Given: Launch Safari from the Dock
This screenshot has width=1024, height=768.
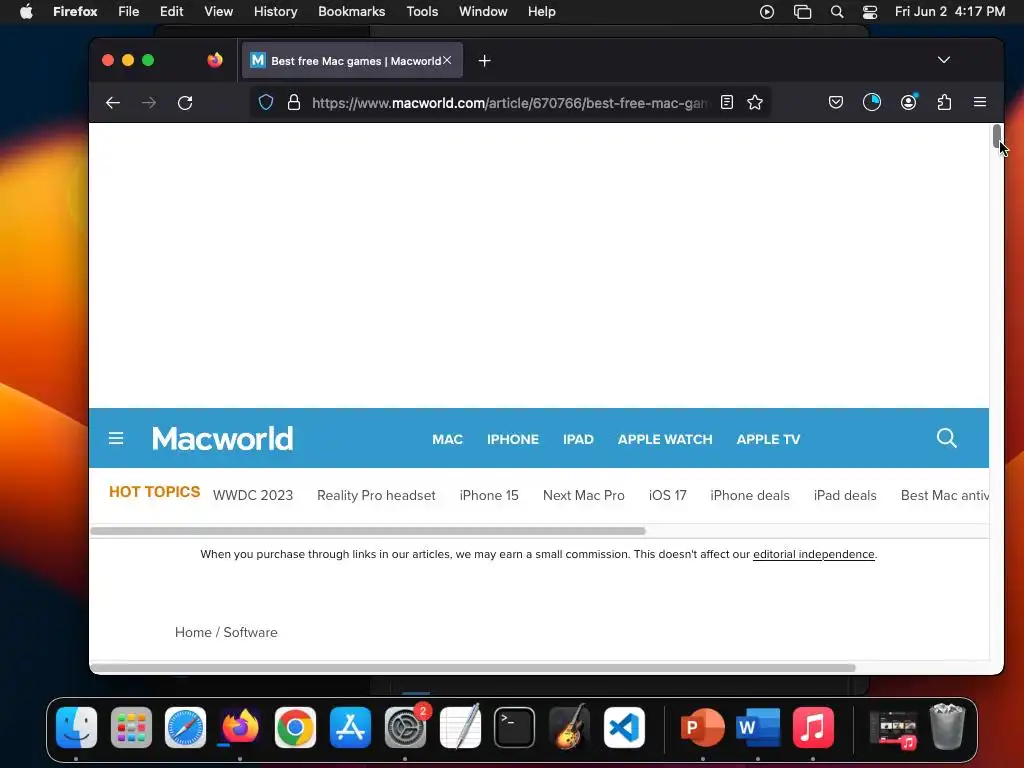Looking at the screenshot, I should pyautogui.click(x=185, y=727).
